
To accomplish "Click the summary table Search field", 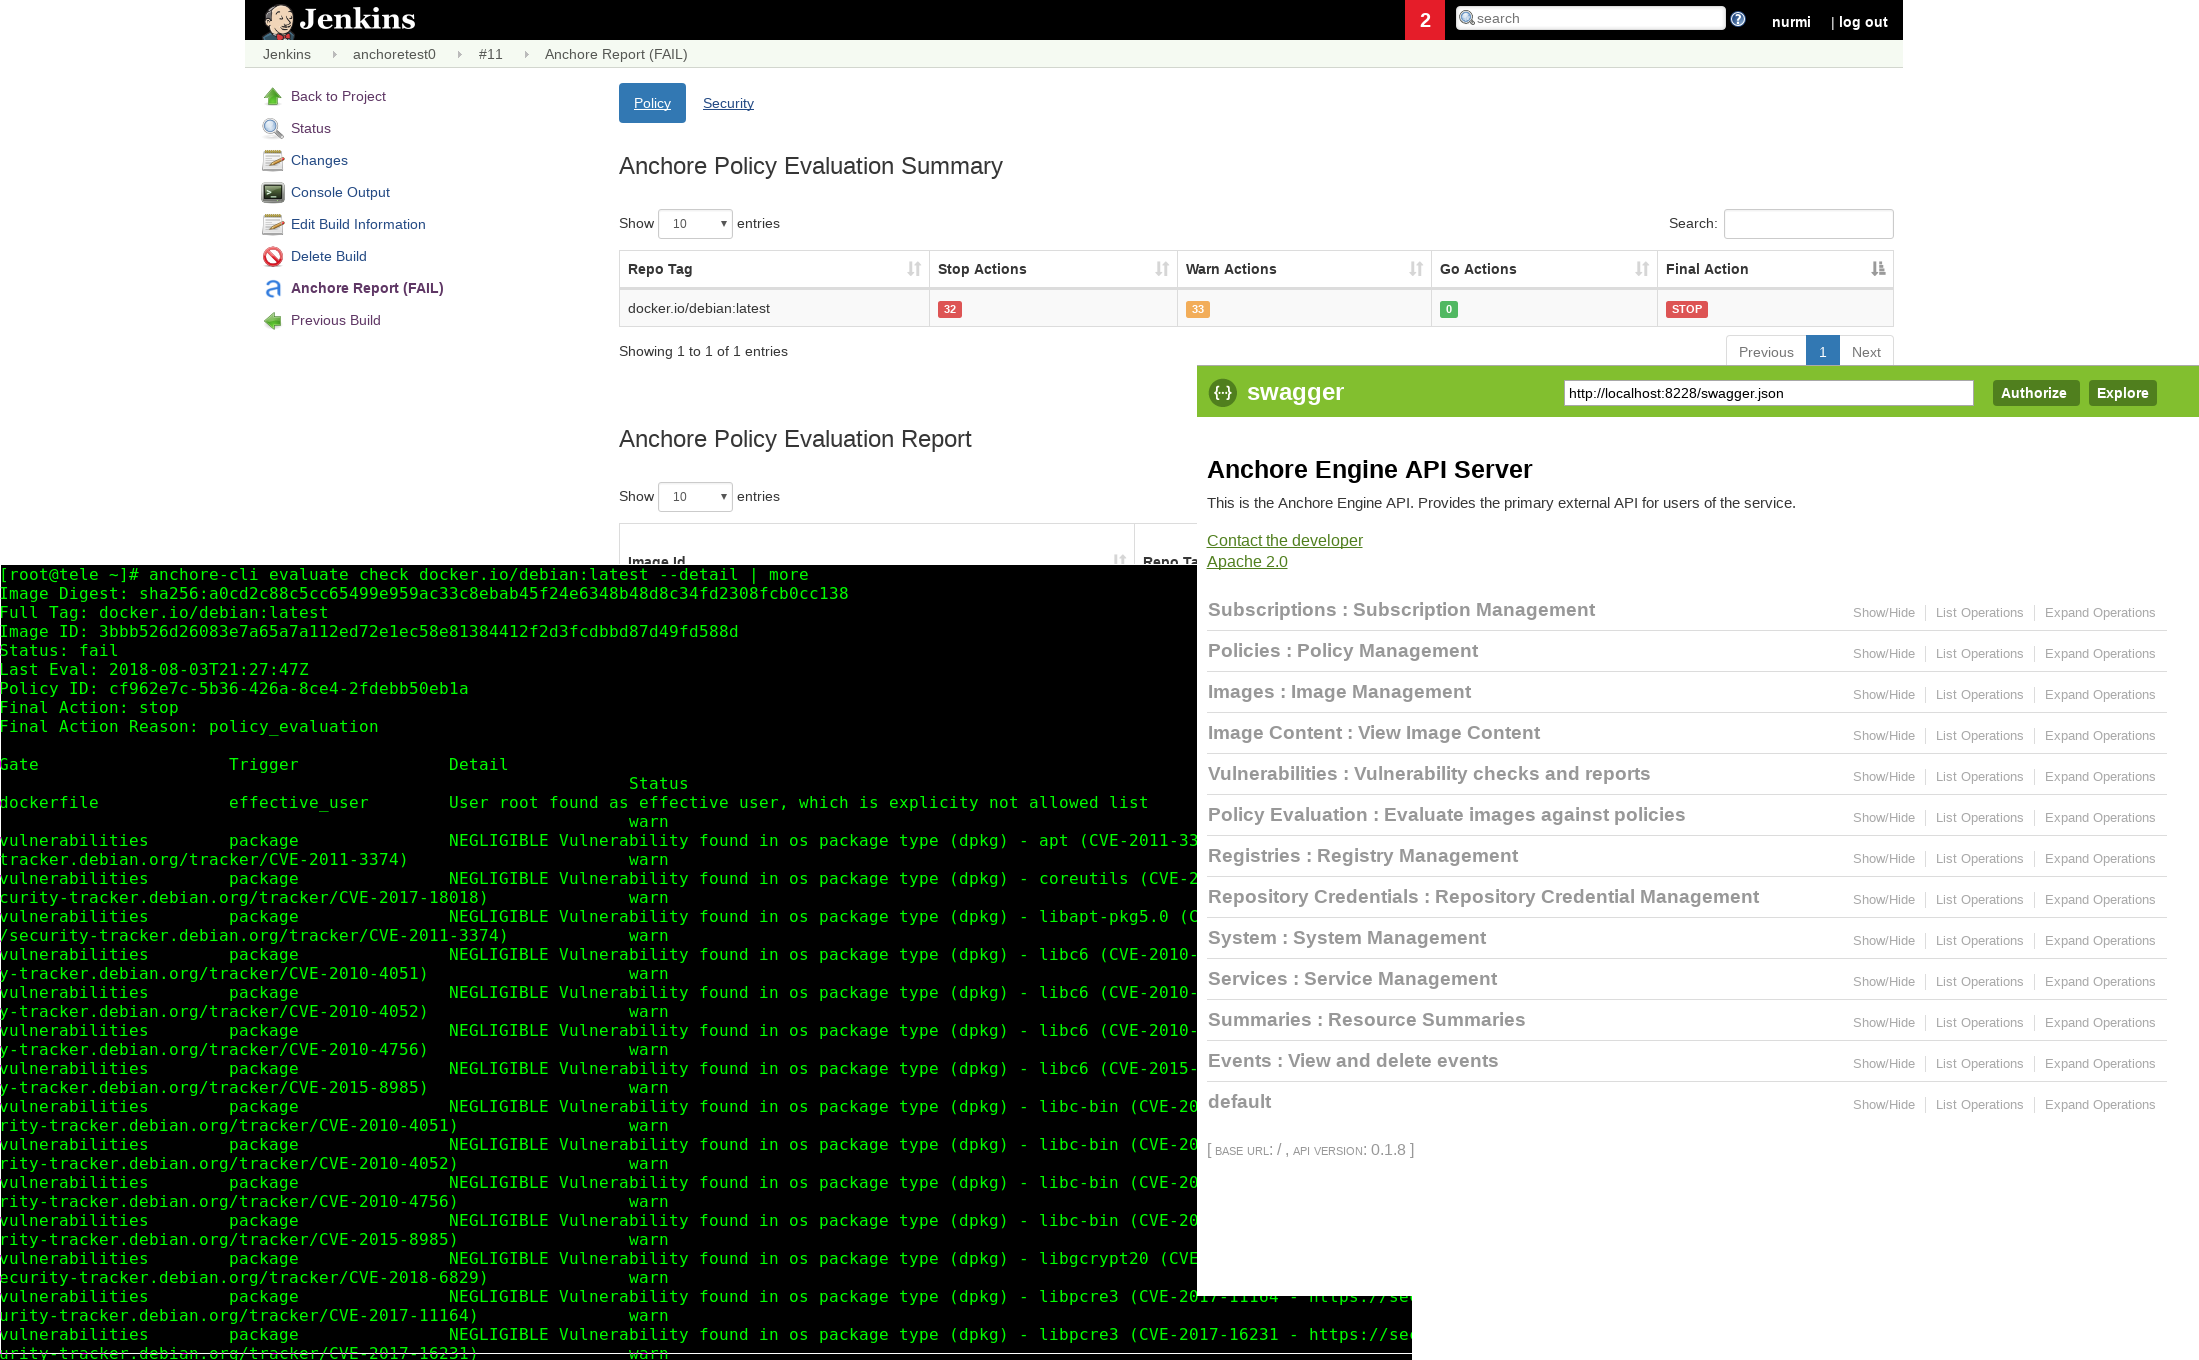I will (x=1808, y=223).
